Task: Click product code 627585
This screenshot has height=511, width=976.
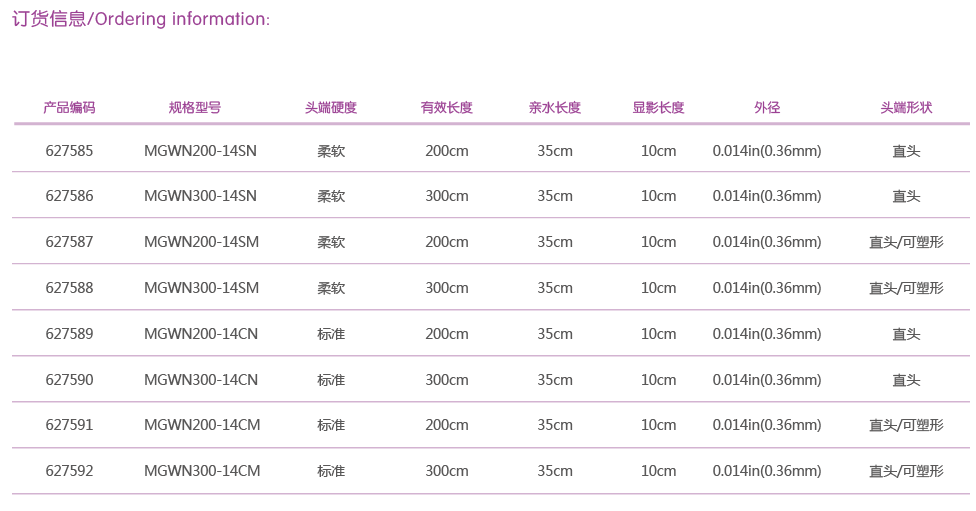Action: point(69,151)
